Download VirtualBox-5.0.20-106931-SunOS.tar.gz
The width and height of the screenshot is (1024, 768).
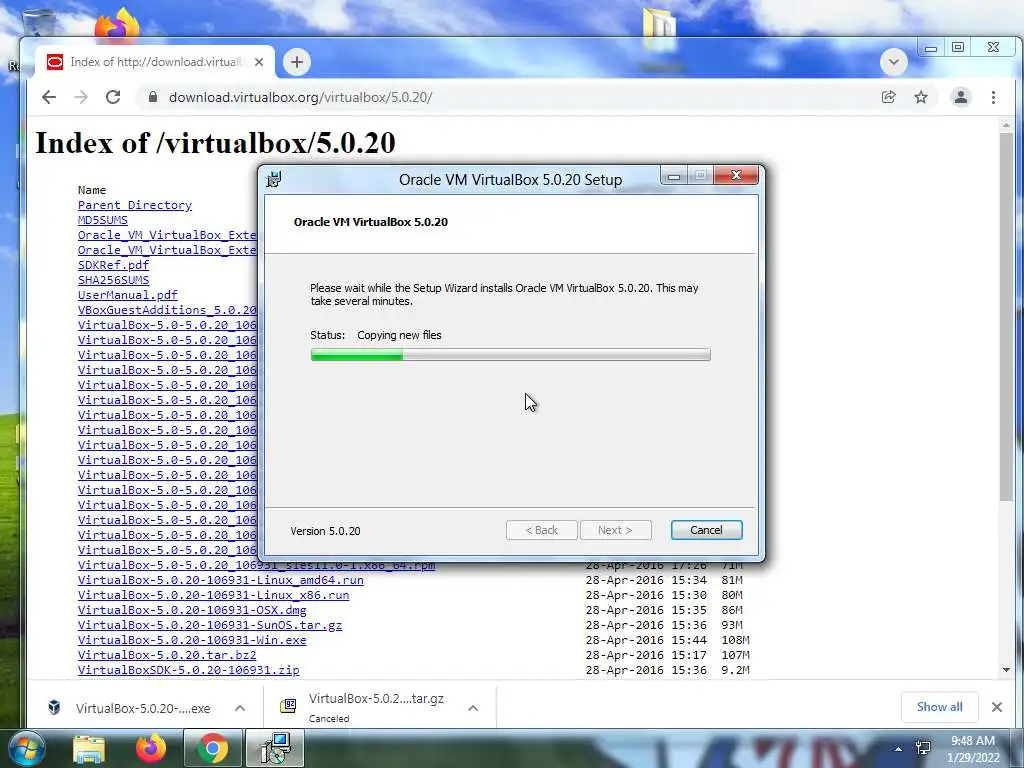coord(210,625)
